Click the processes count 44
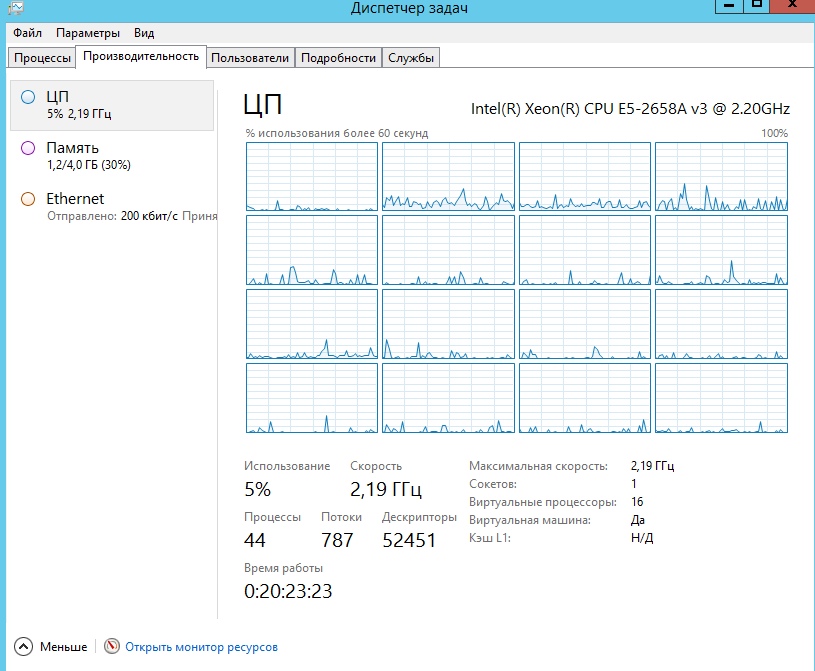The height and width of the screenshot is (671, 815). coord(255,540)
